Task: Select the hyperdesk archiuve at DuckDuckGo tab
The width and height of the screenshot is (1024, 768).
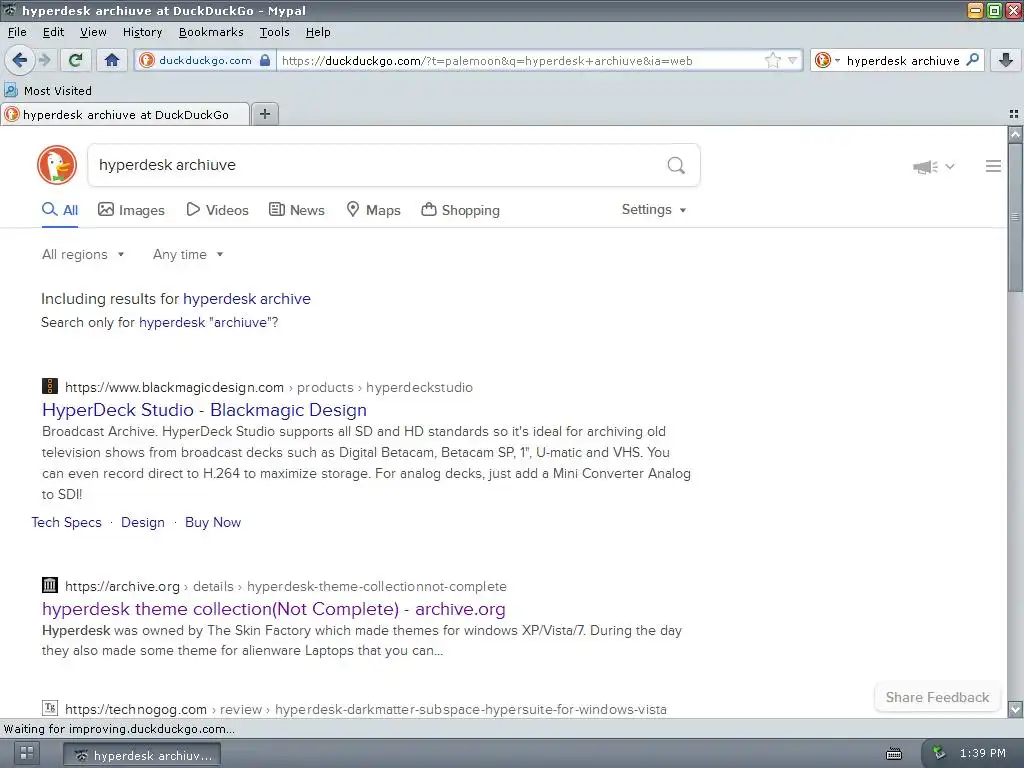Action: pyautogui.click(x=125, y=114)
